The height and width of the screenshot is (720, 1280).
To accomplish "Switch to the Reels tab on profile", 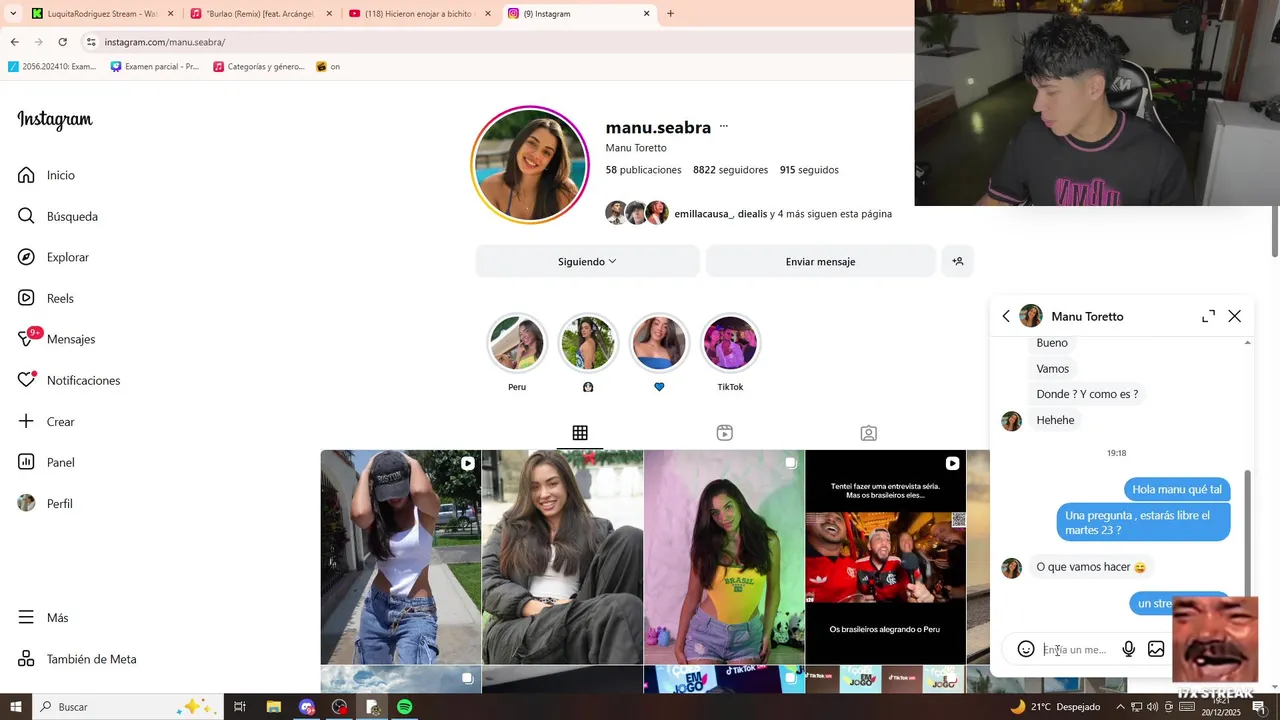I will tap(725, 433).
